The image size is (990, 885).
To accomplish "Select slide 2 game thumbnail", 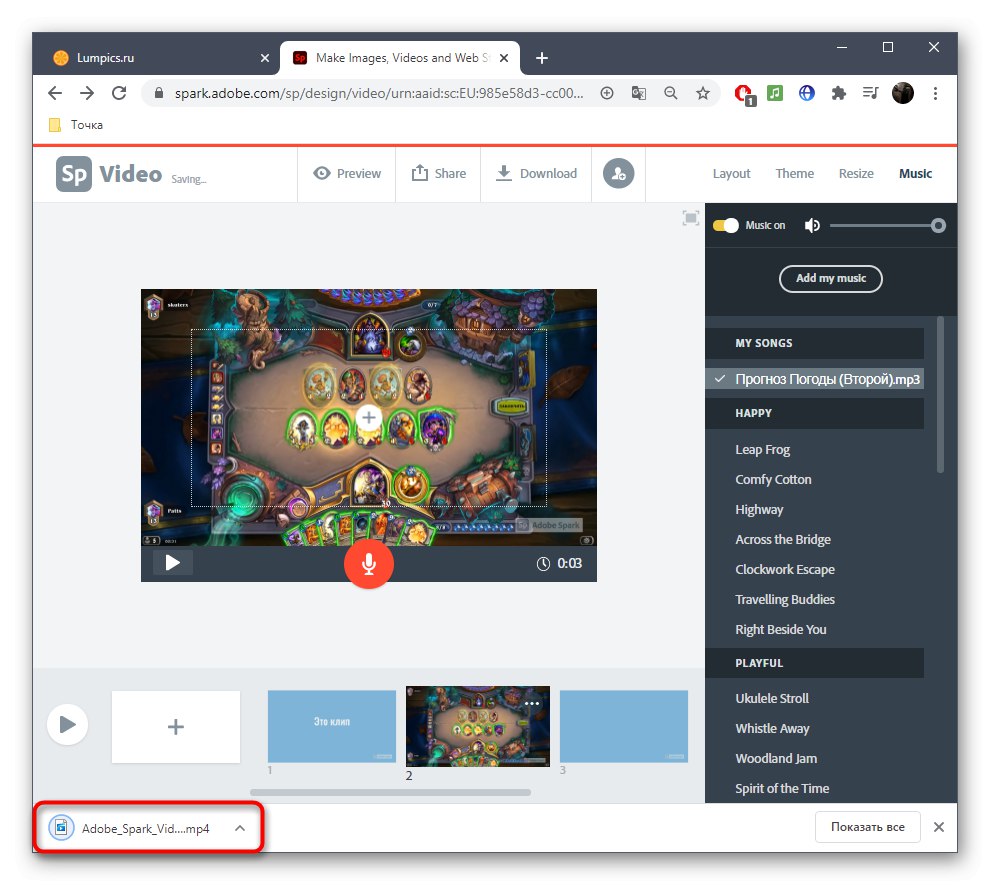I will tap(478, 726).
